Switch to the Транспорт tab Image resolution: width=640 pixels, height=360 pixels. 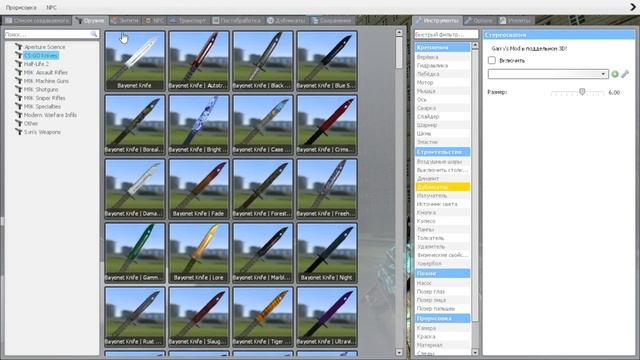189,20
